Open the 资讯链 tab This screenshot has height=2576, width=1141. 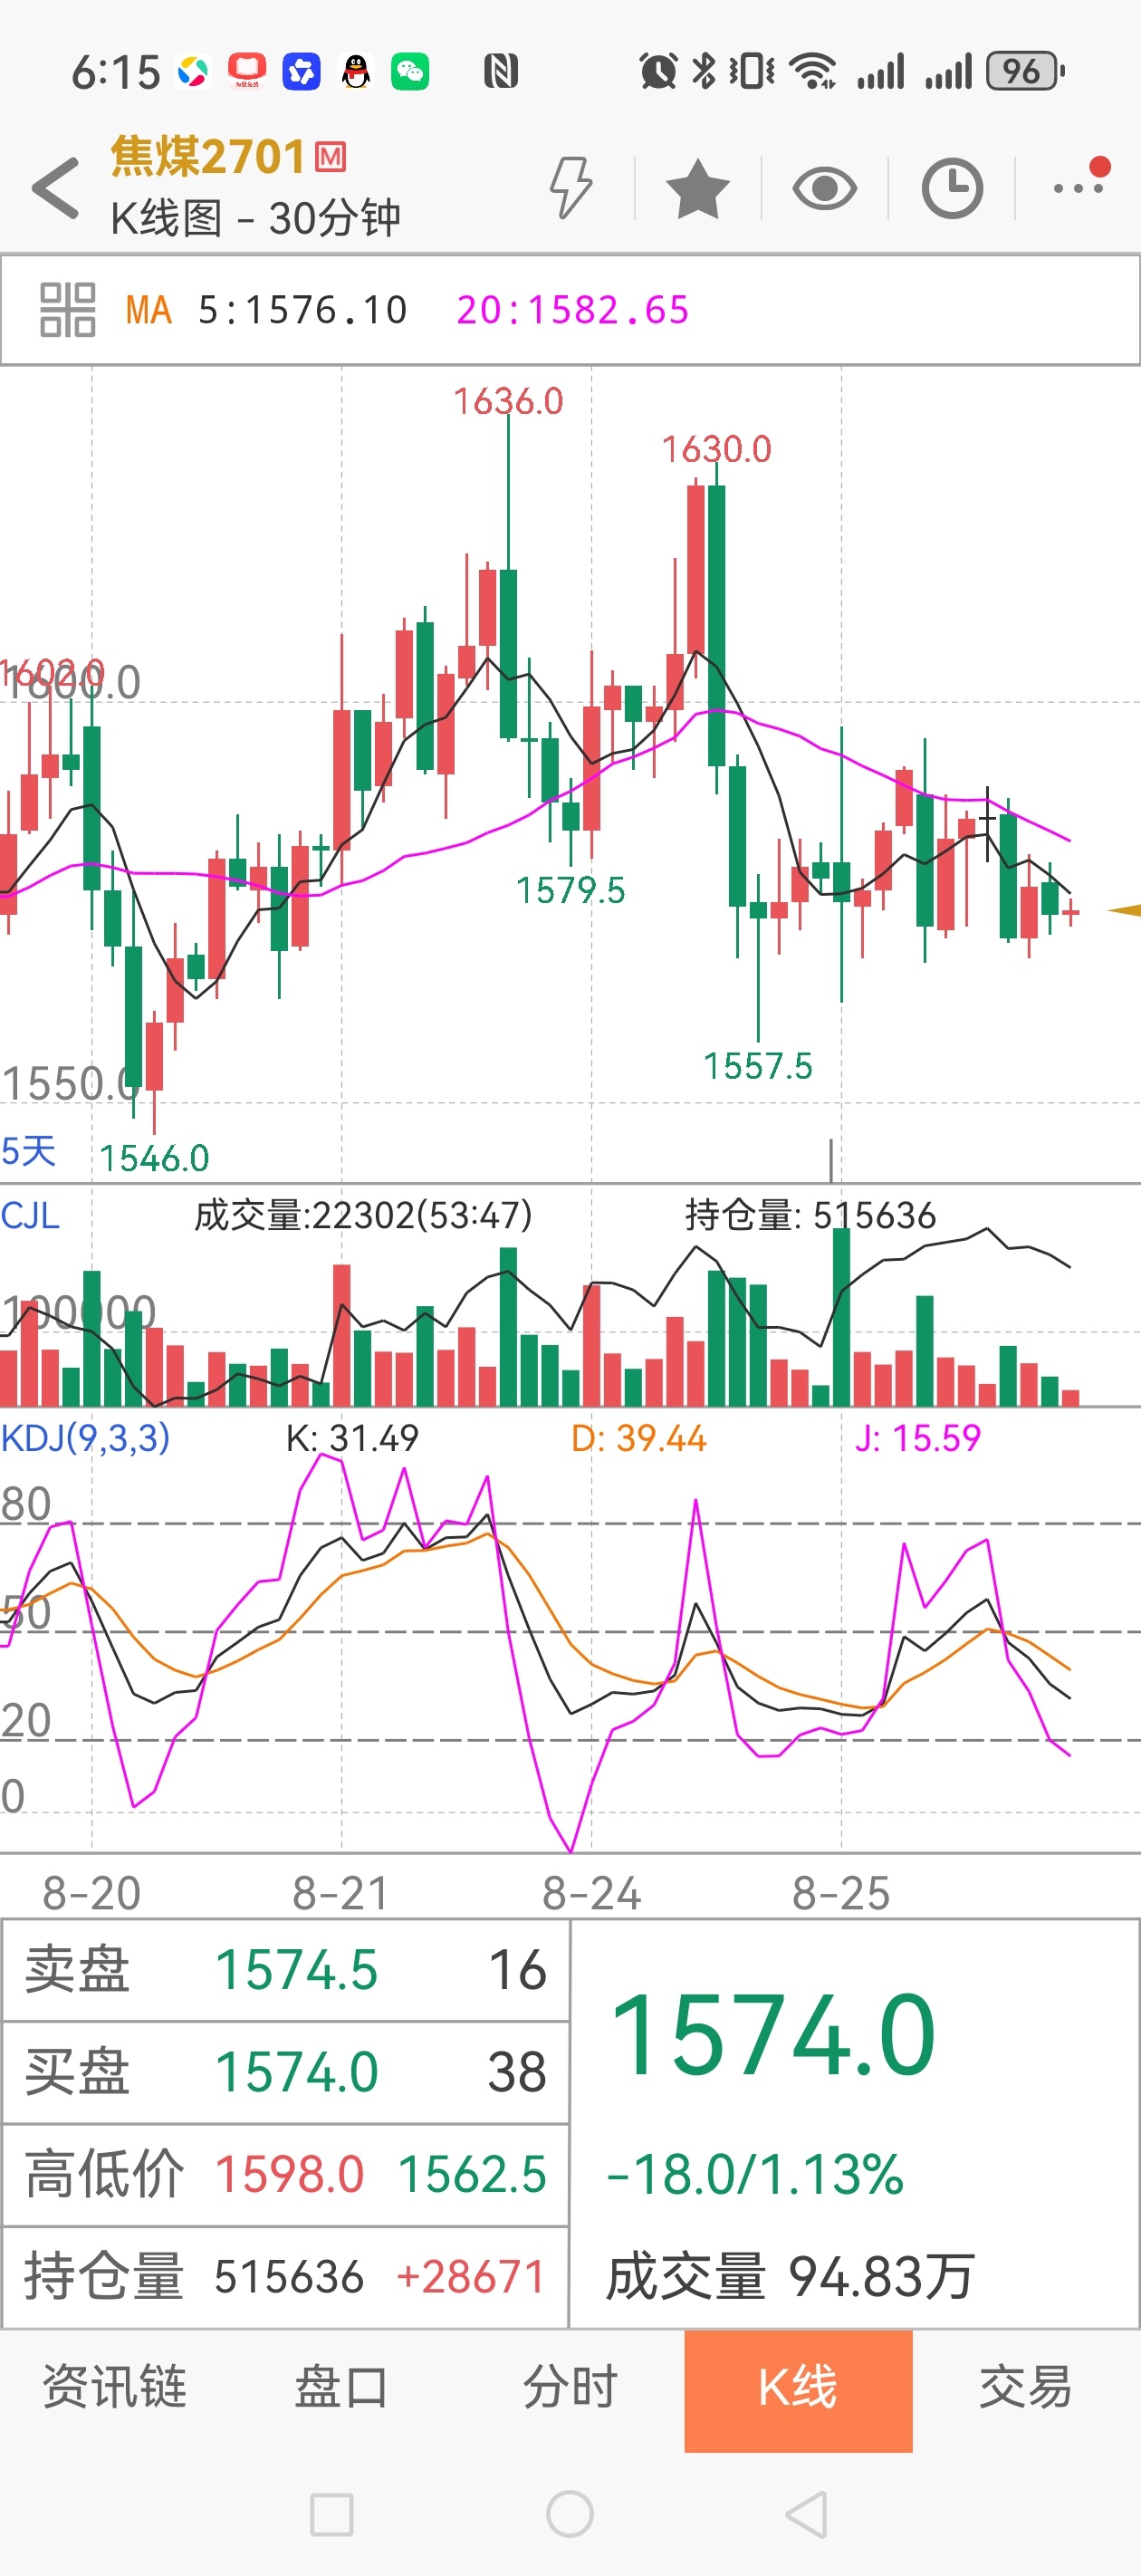pos(114,2387)
